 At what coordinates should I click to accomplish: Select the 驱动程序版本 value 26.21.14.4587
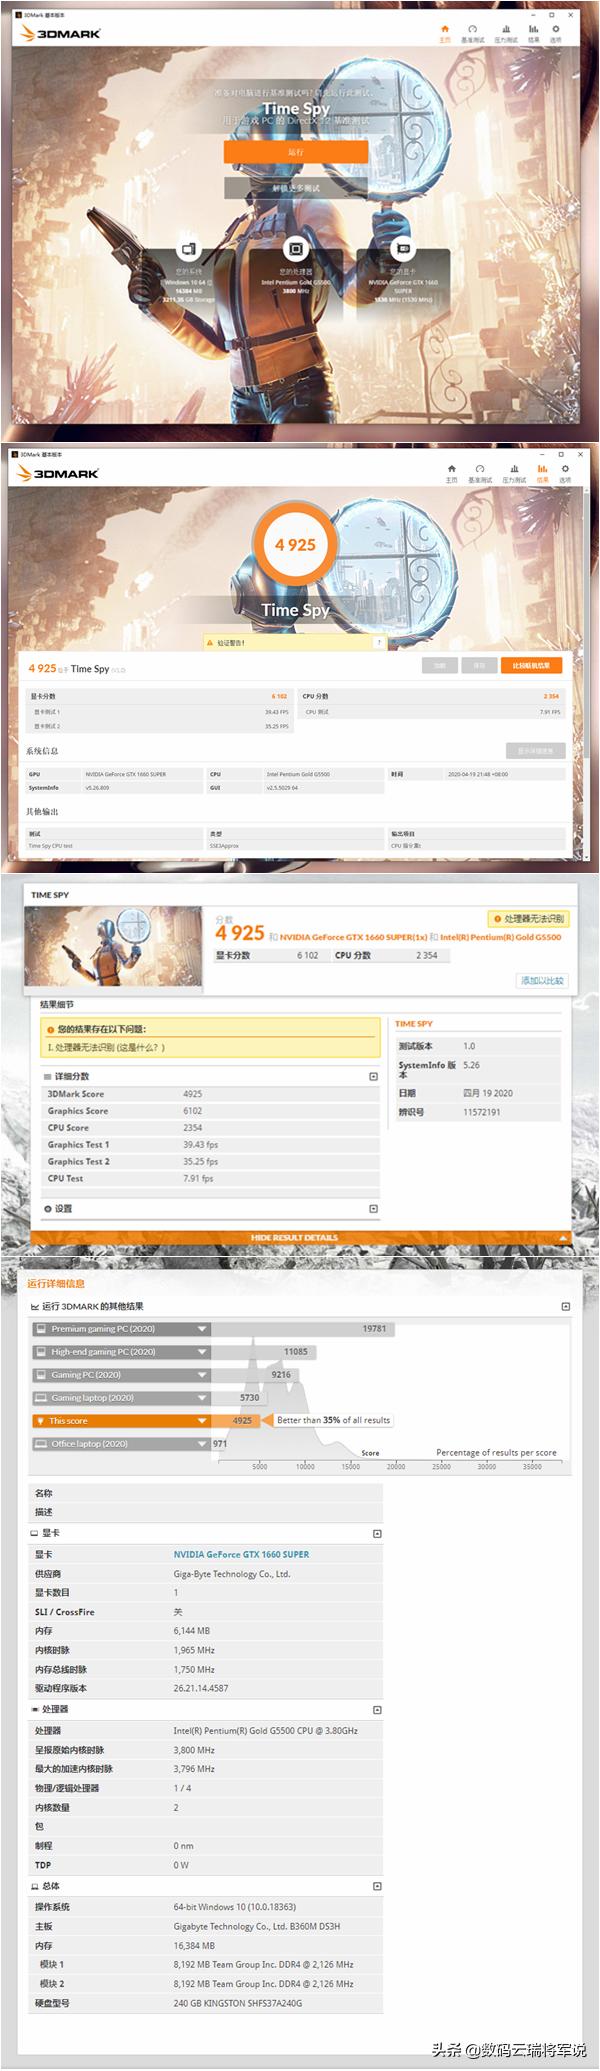[x=201, y=1688]
